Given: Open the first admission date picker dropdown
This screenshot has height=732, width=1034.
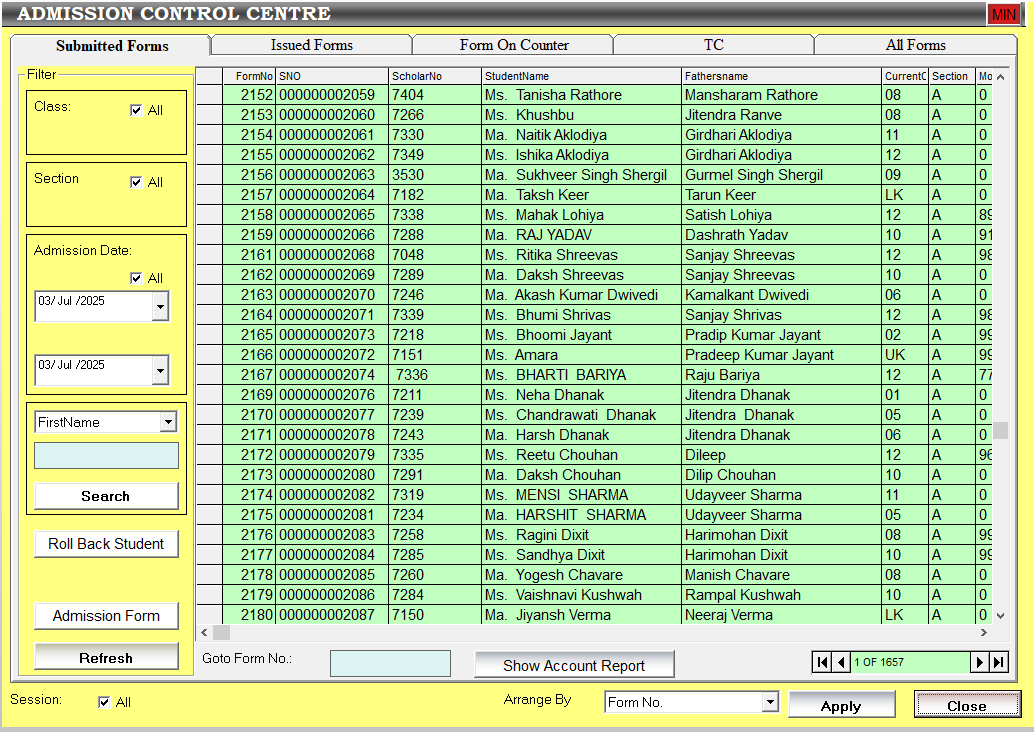Looking at the screenshot, I should tap(160, 307).
